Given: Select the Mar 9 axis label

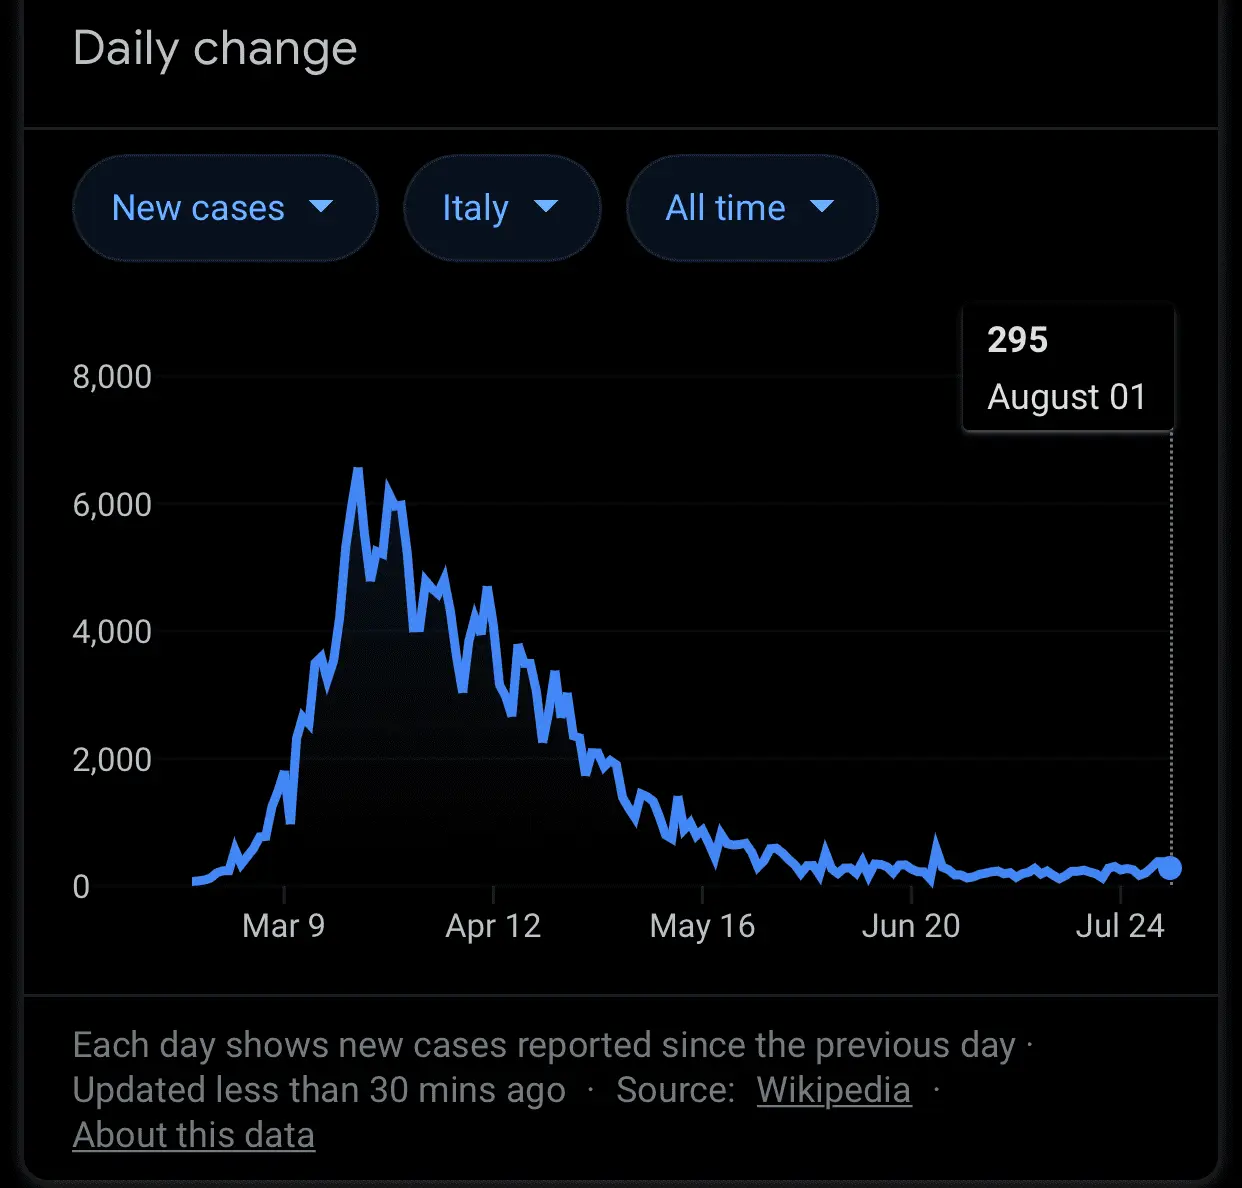Looking at the screenshot, I should pyautogui.click(x=283, y=926).
